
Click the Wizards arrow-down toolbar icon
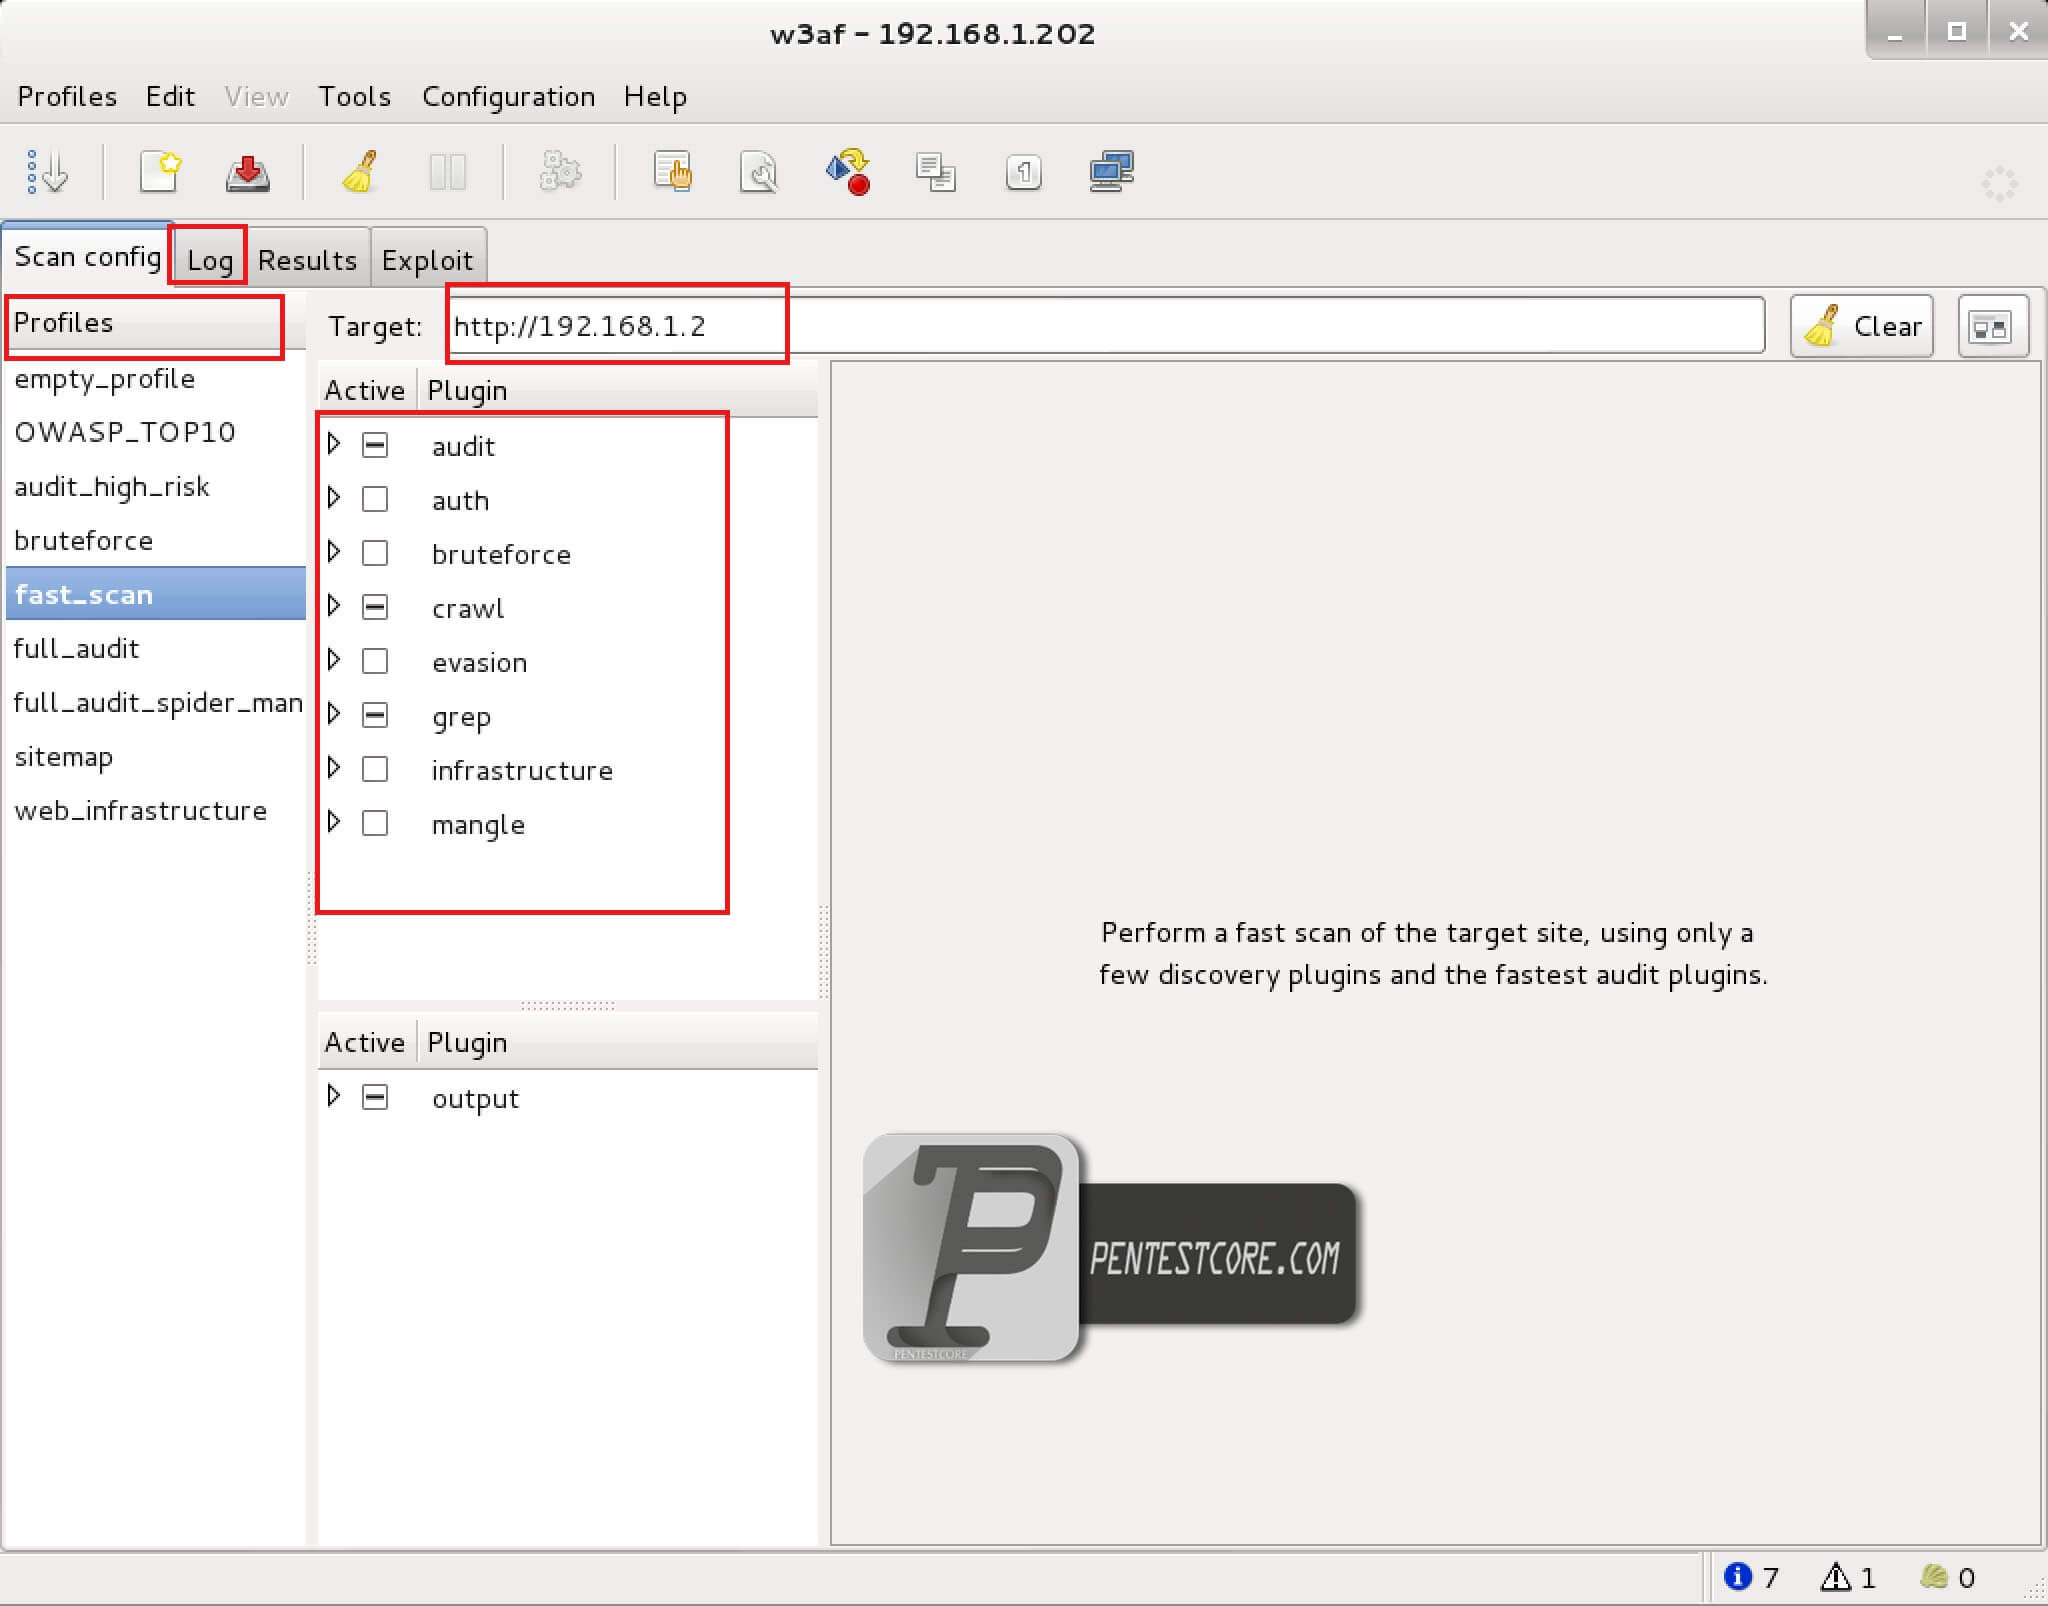click(47, 172)
